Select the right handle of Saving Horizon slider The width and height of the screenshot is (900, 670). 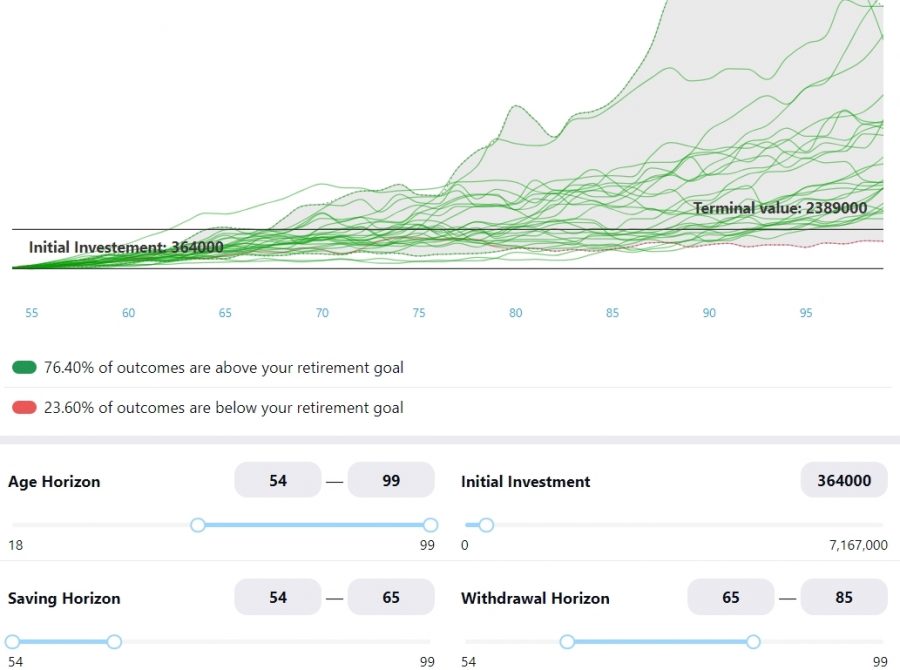pos(114,642)
